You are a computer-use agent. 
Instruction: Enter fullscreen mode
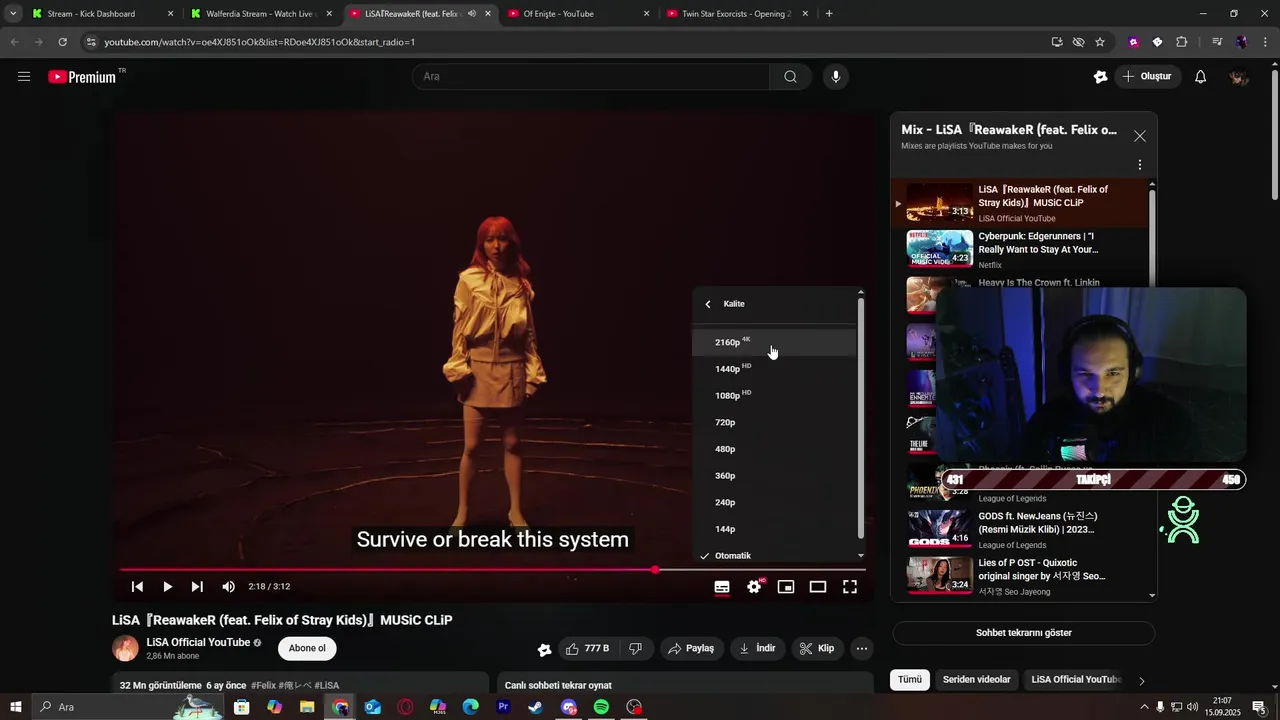pos(850,587)
